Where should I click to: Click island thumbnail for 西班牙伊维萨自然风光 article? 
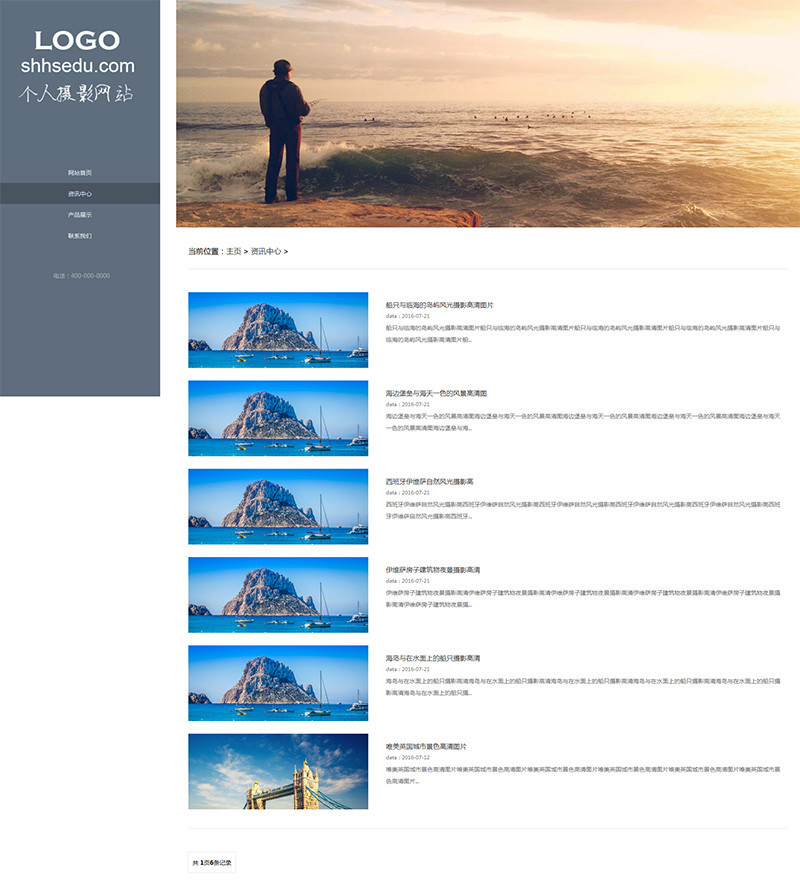click(x=278, y=506)
